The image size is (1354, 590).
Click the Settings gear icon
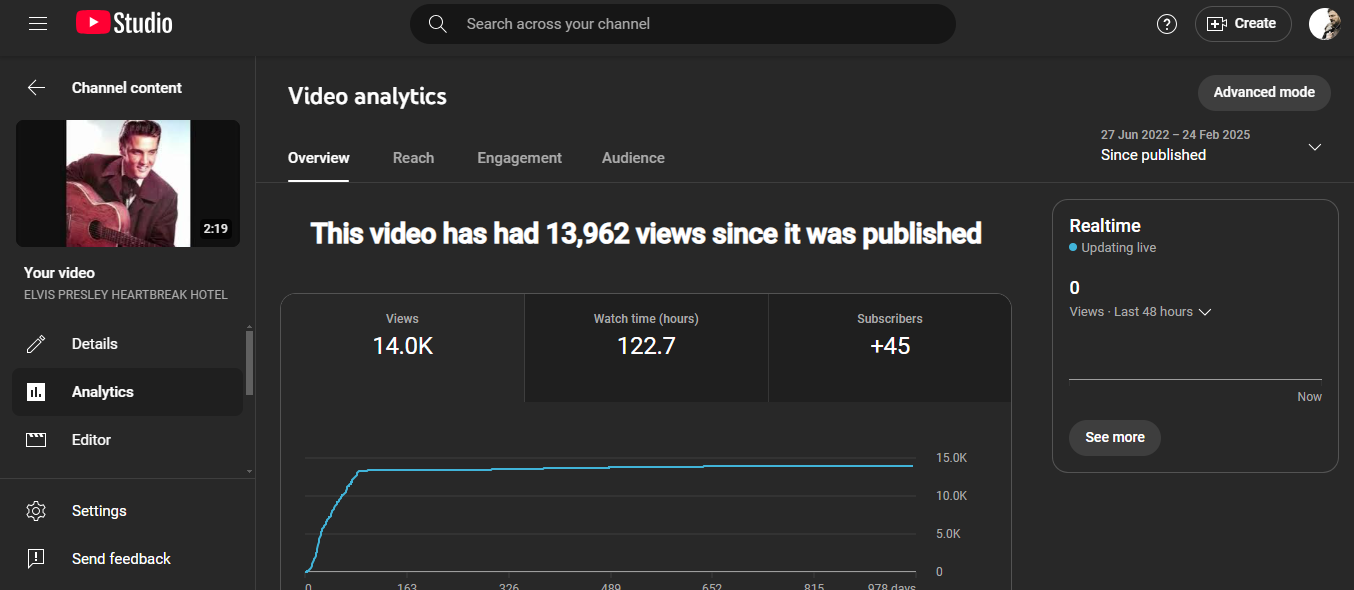36,511
